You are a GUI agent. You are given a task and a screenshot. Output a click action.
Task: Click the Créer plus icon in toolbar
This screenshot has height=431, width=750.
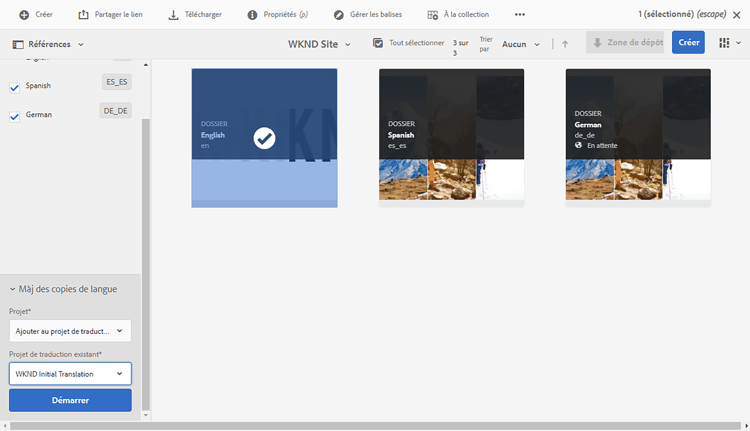tap(24, 15)
